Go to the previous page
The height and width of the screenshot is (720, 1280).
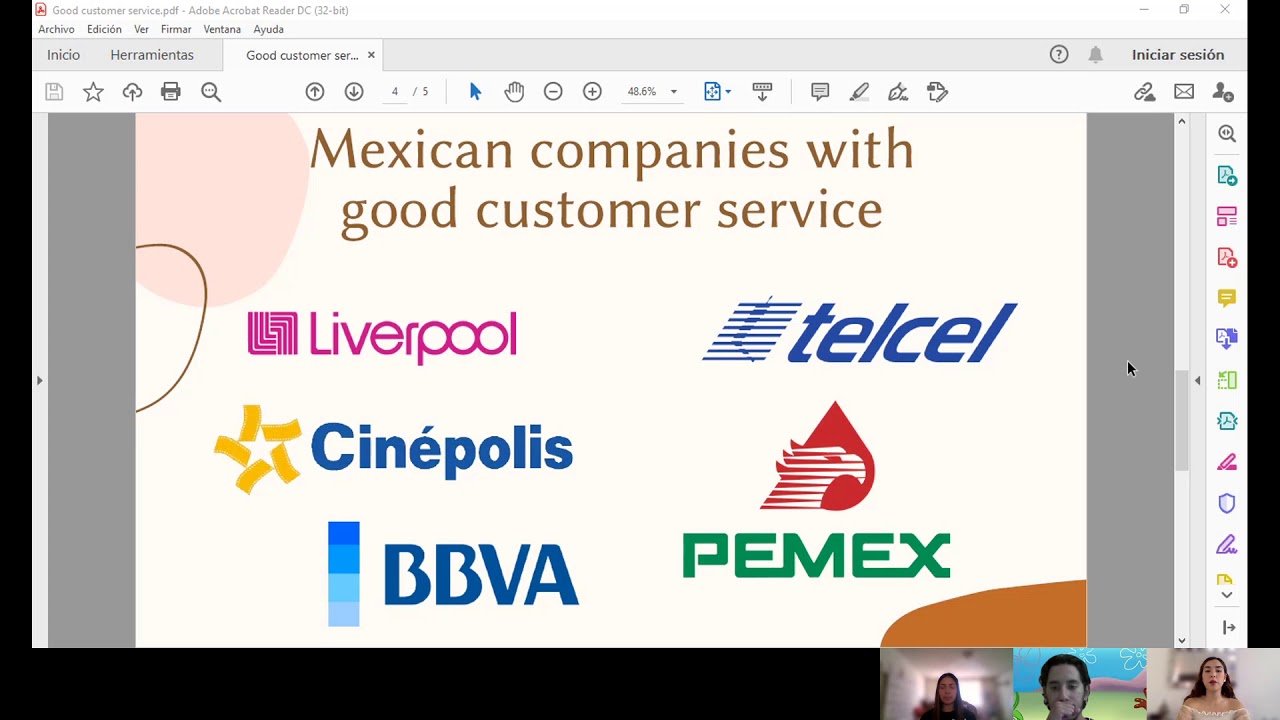(x=315, y=92)
